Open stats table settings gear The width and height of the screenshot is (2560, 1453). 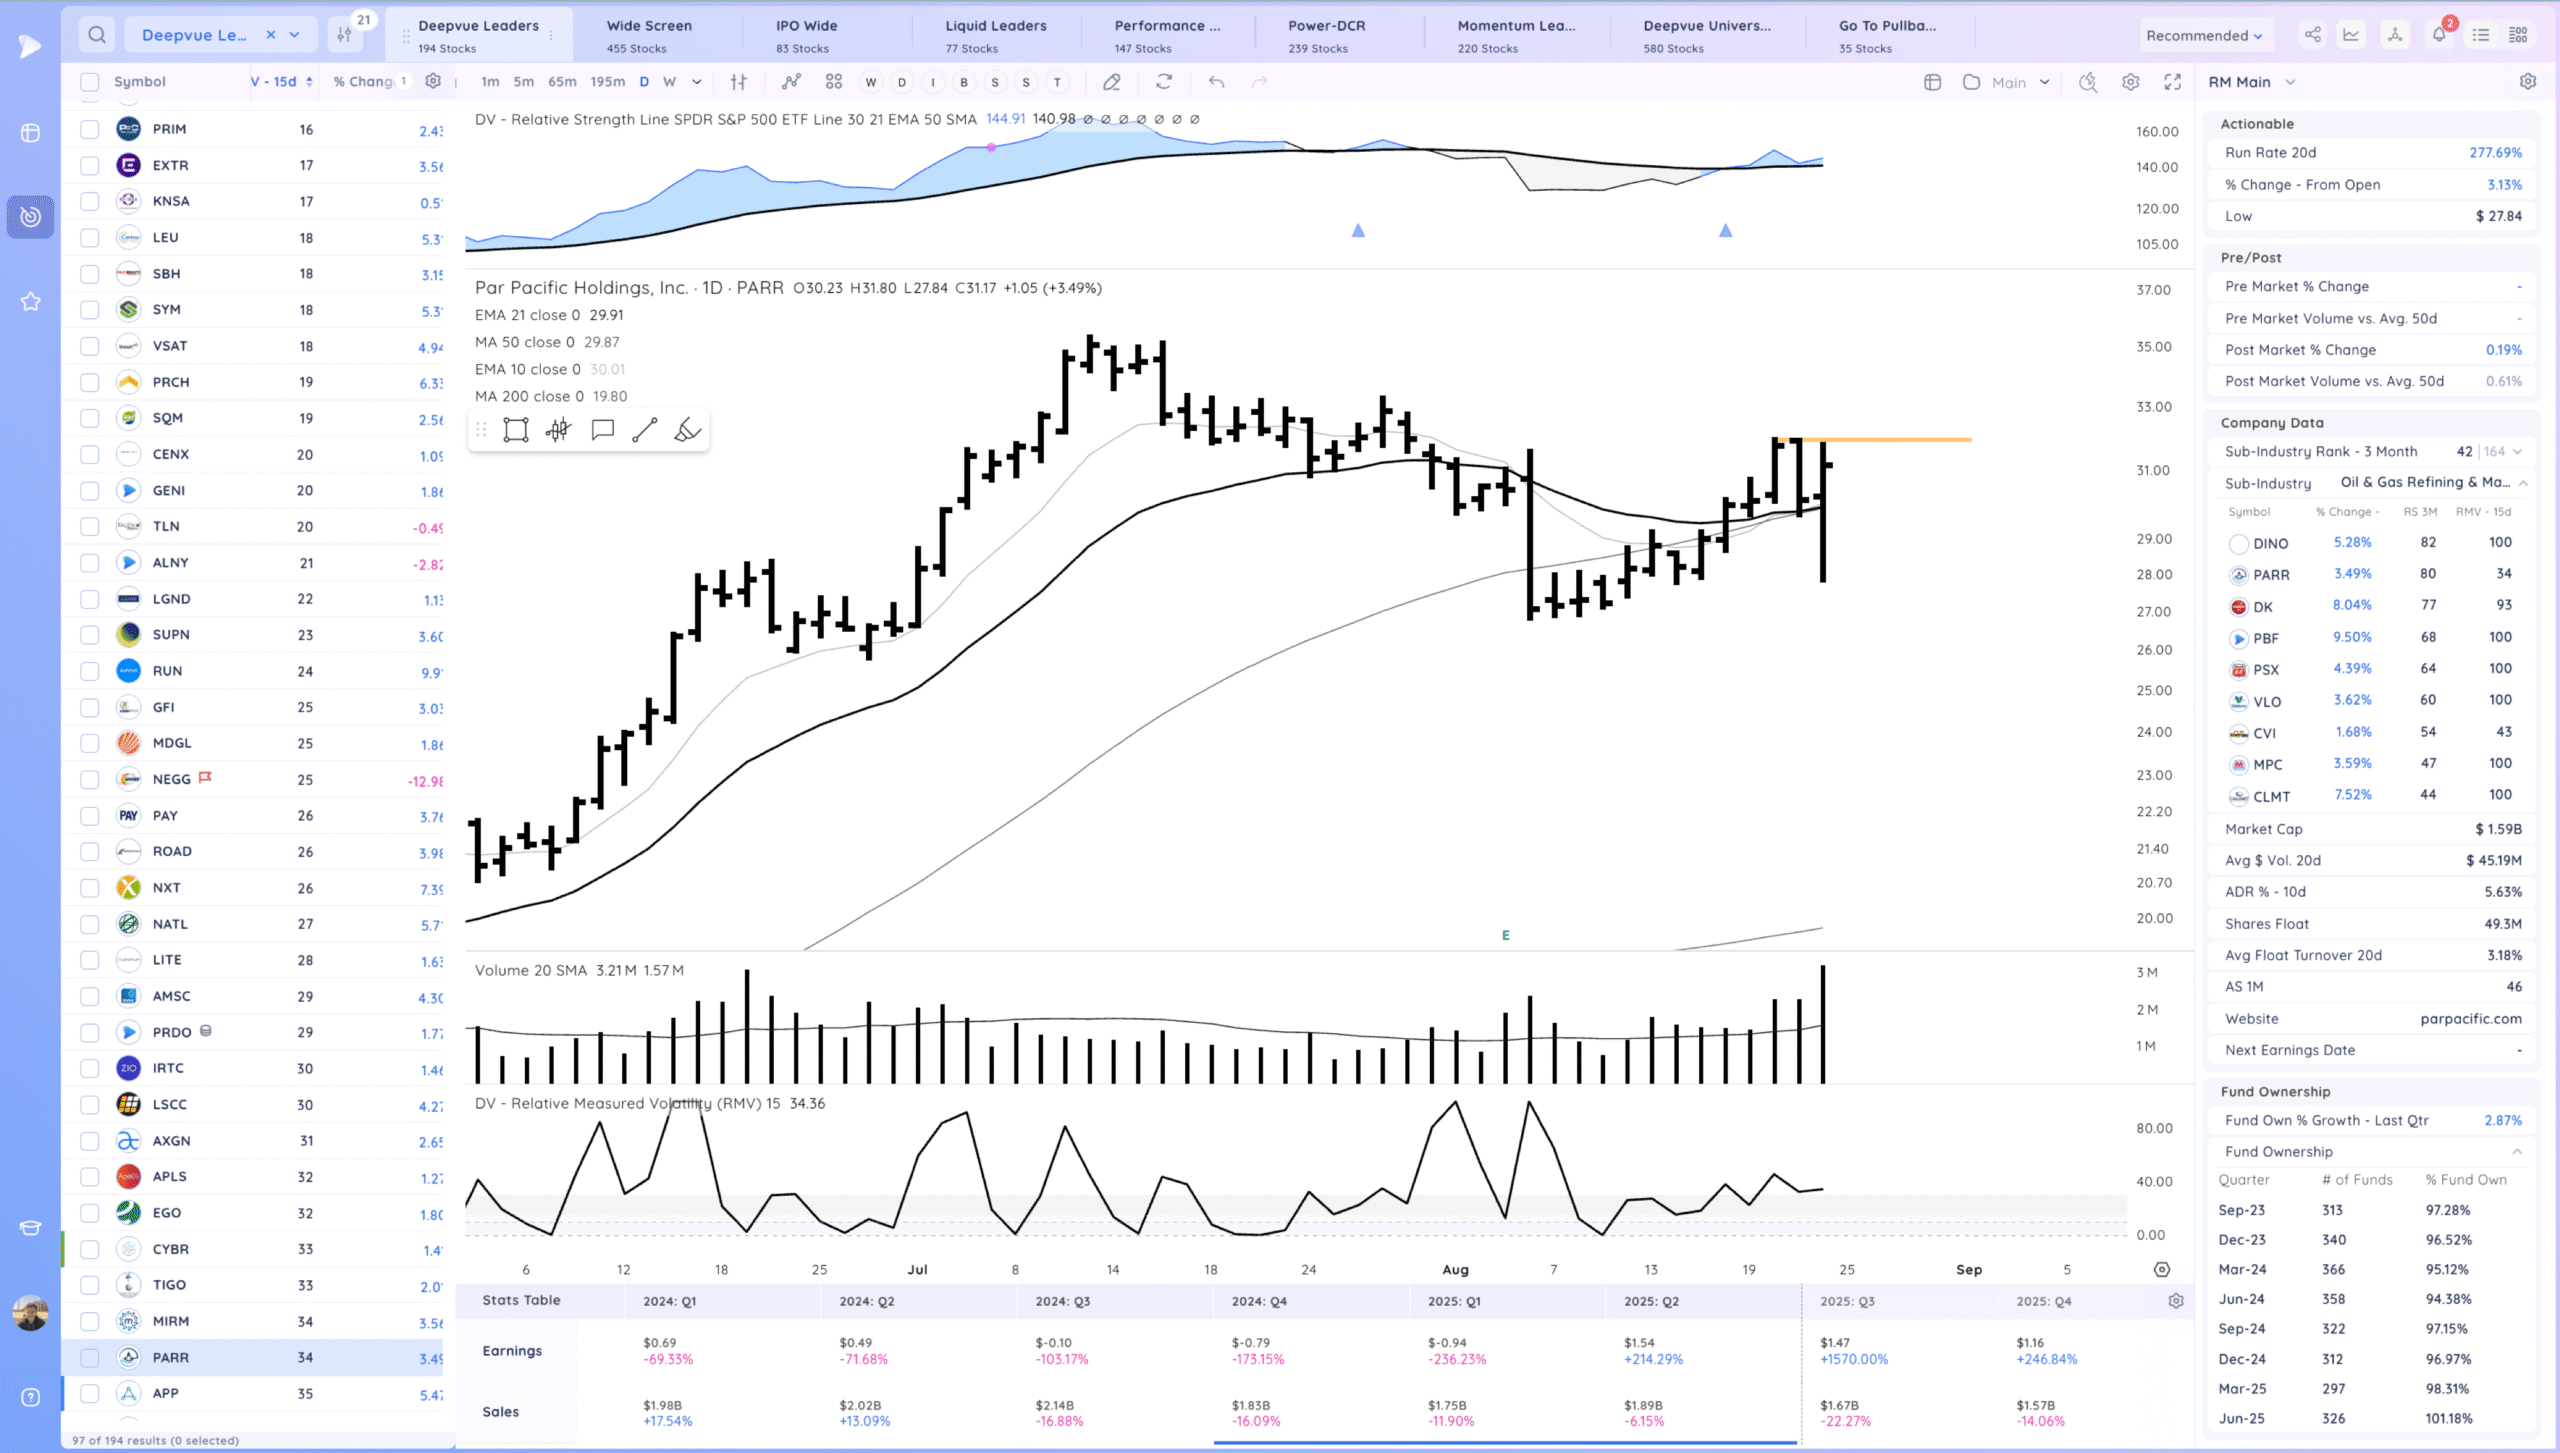click(x=2176, y=1301)
